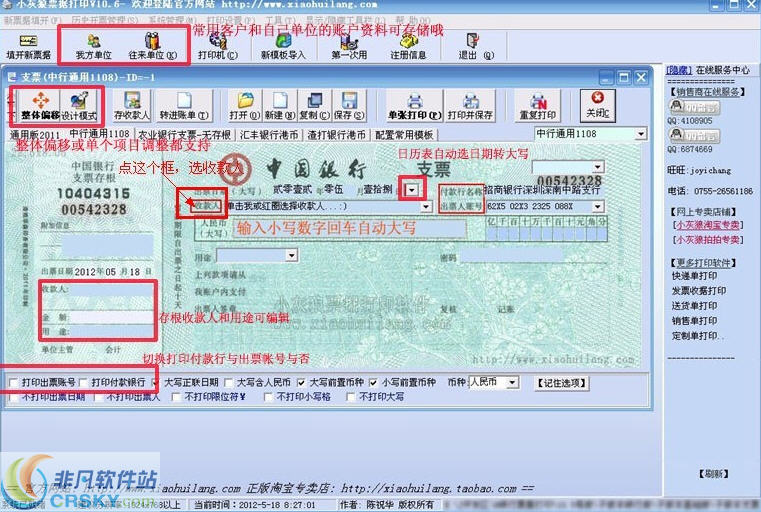Viewport: 761px width, 512px height.
Task: Select the 通用版2011 tab
Action: click(x=34, y=134)
